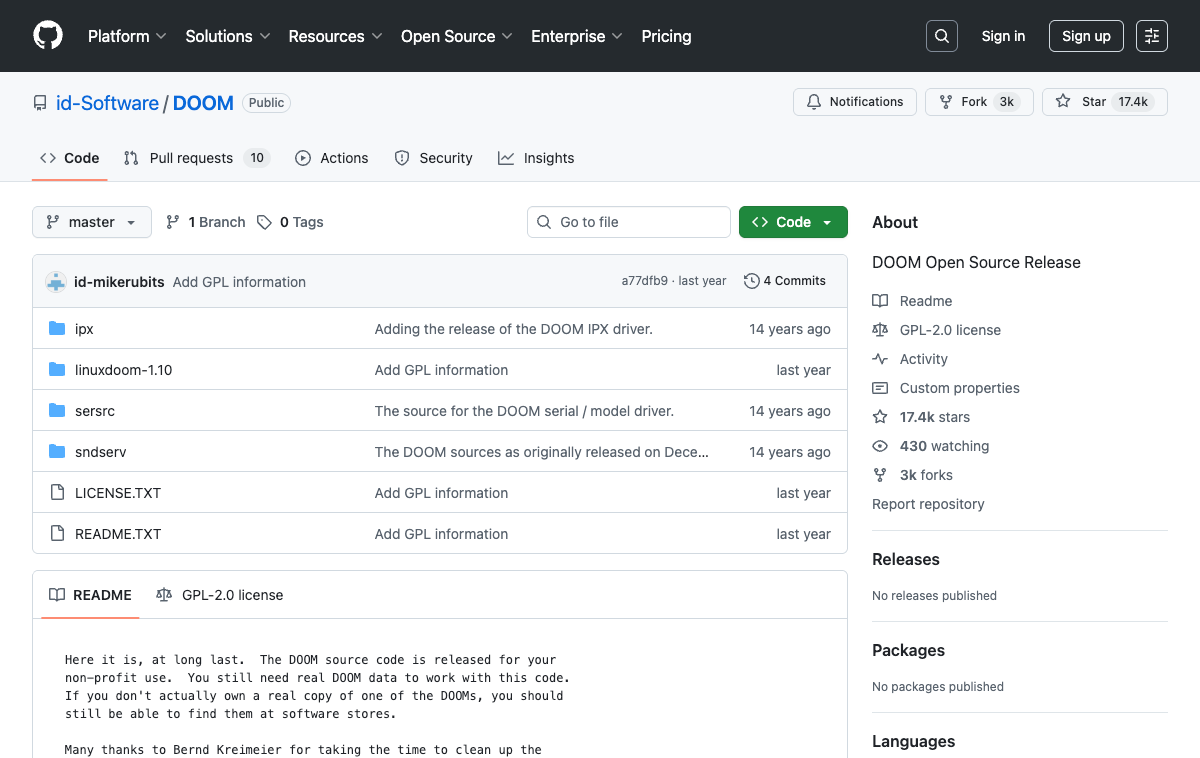Open README.TXT file name
This screenshot has height=758, width=1200.
tap(118, 534)
